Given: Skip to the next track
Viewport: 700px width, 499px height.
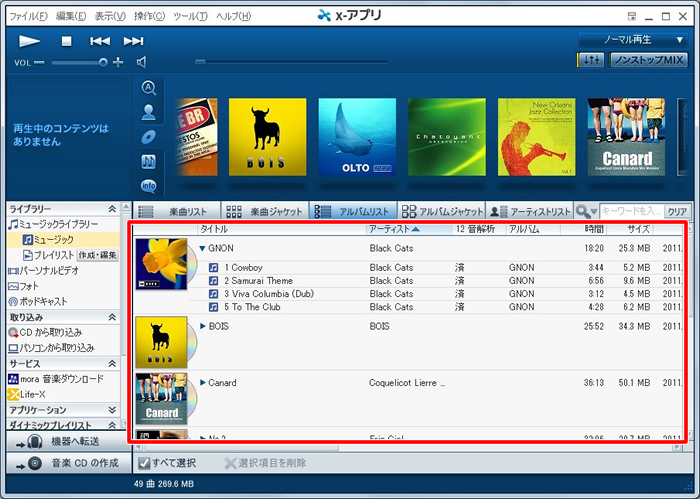Looking at the screenshot, I should point(133,41).
